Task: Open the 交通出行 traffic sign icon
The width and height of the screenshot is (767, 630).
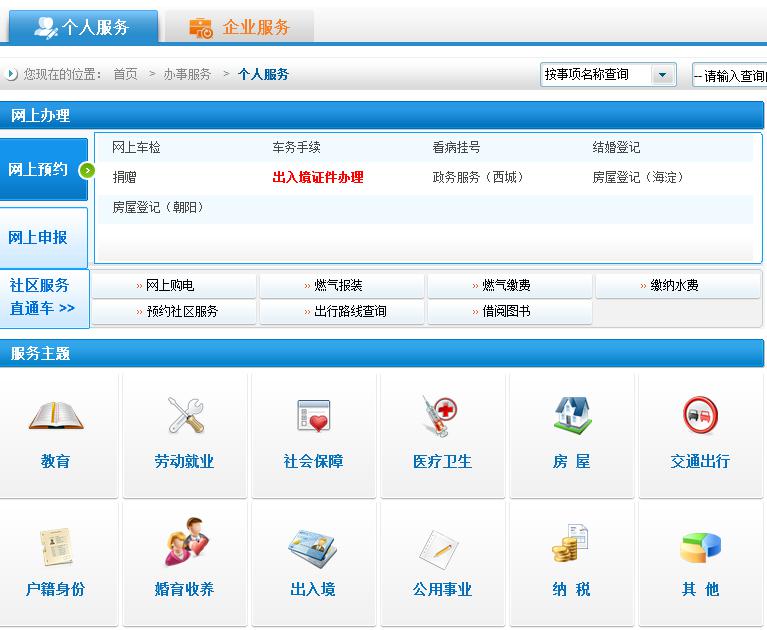Action: point(700,415)
